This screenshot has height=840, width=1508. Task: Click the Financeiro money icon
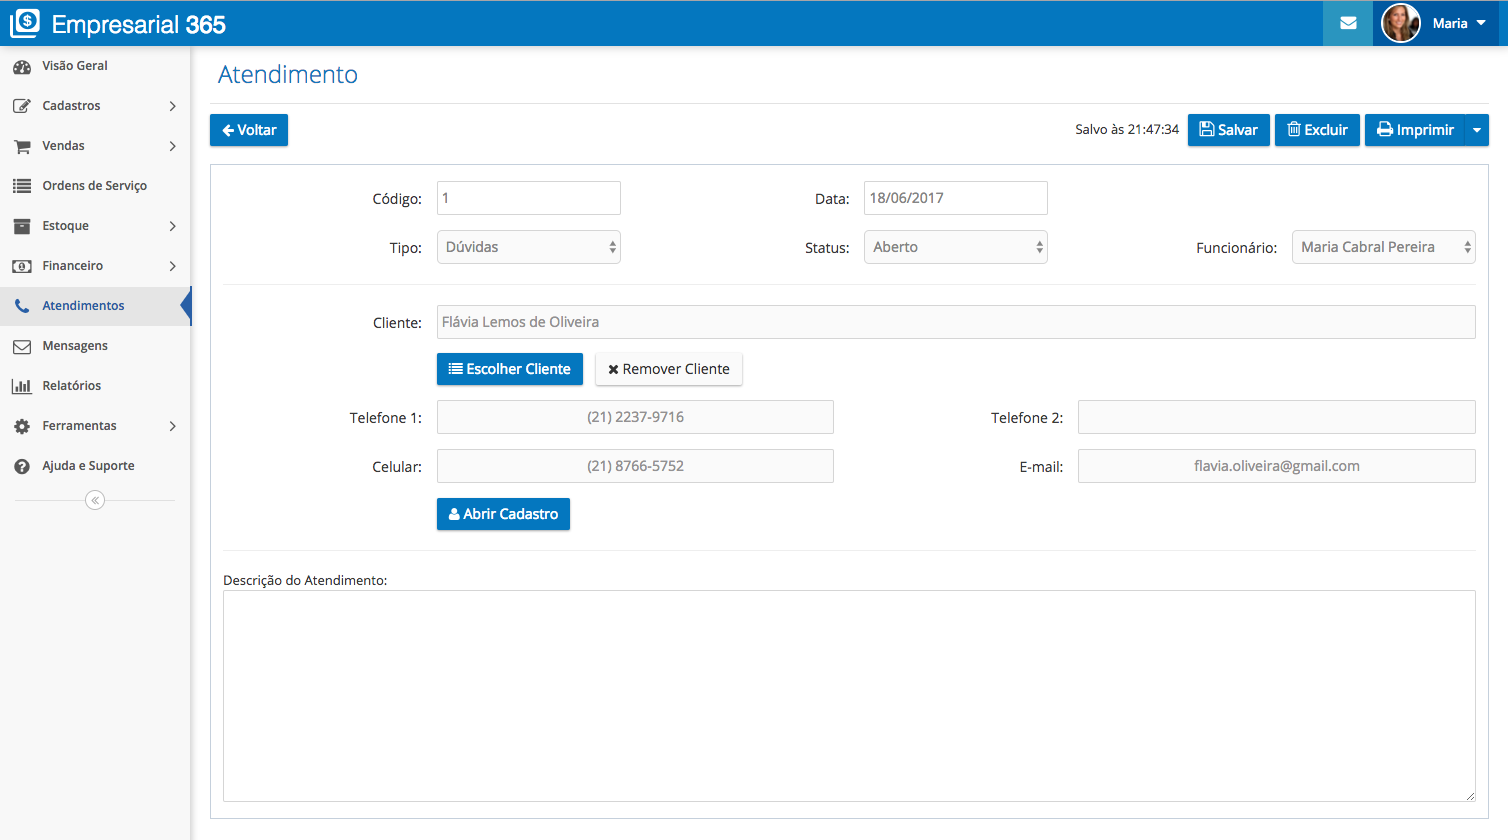click(22, 266)
